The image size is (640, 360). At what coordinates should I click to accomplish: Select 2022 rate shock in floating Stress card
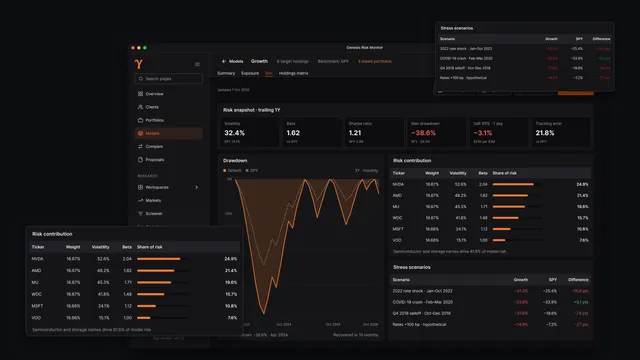tap(525, 49)
